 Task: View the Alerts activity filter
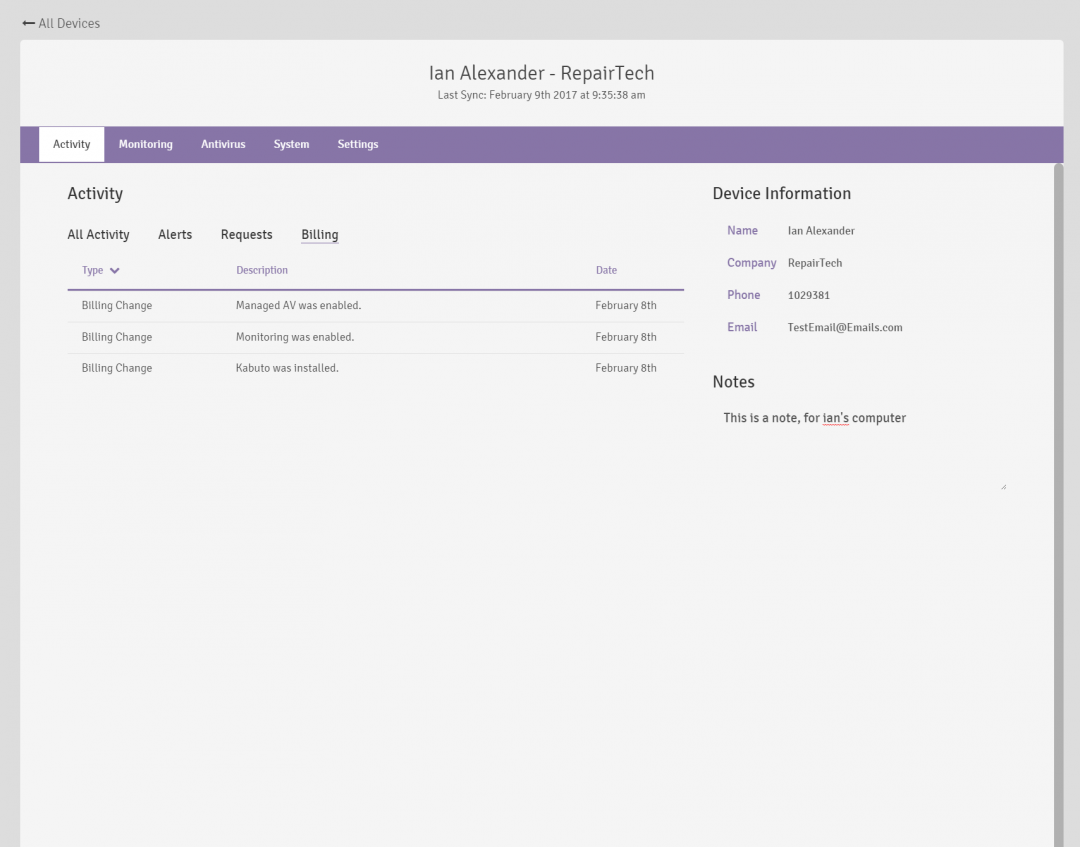pyautogui.click(x=175, y=234)
